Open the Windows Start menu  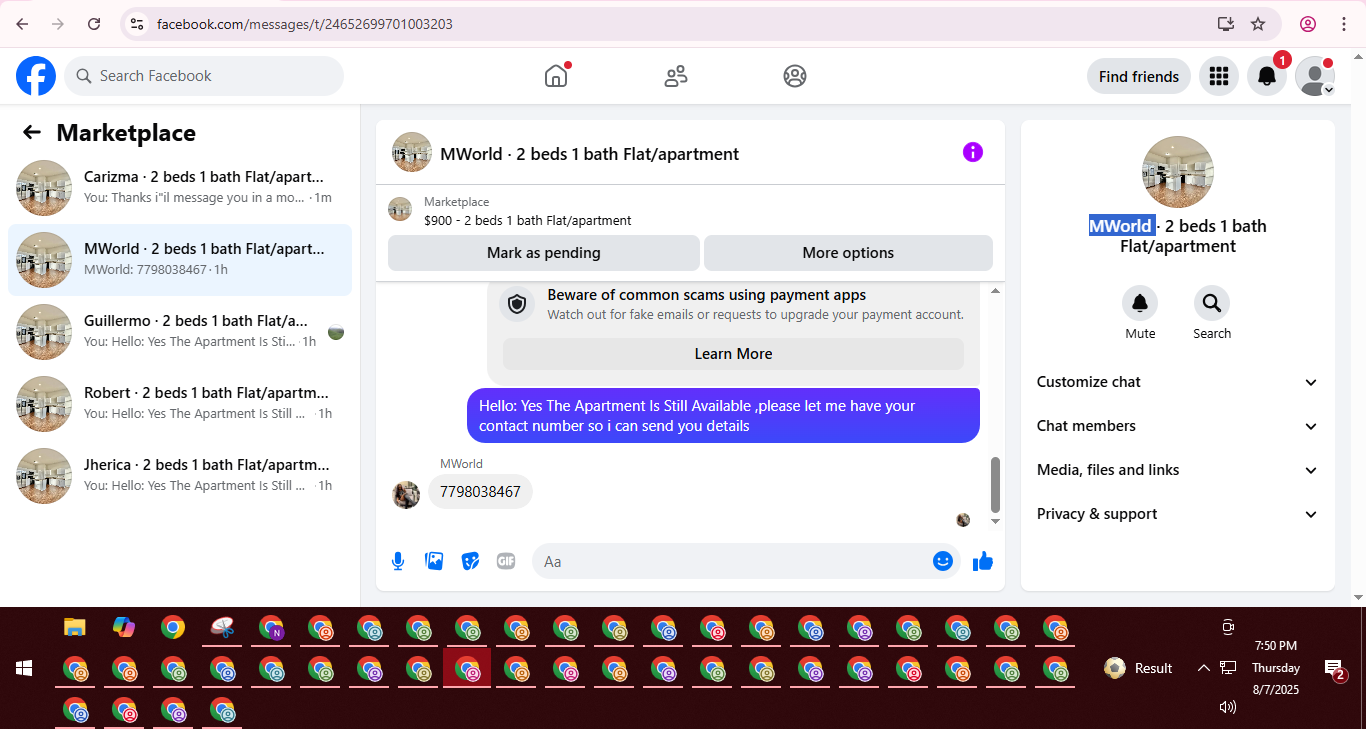[24, 668]
